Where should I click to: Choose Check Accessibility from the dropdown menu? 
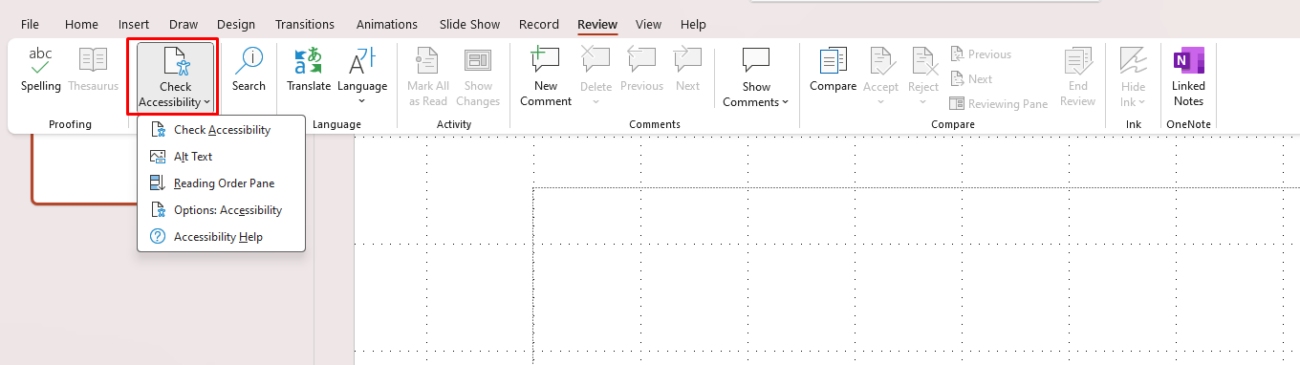click(x=221, y=130)
